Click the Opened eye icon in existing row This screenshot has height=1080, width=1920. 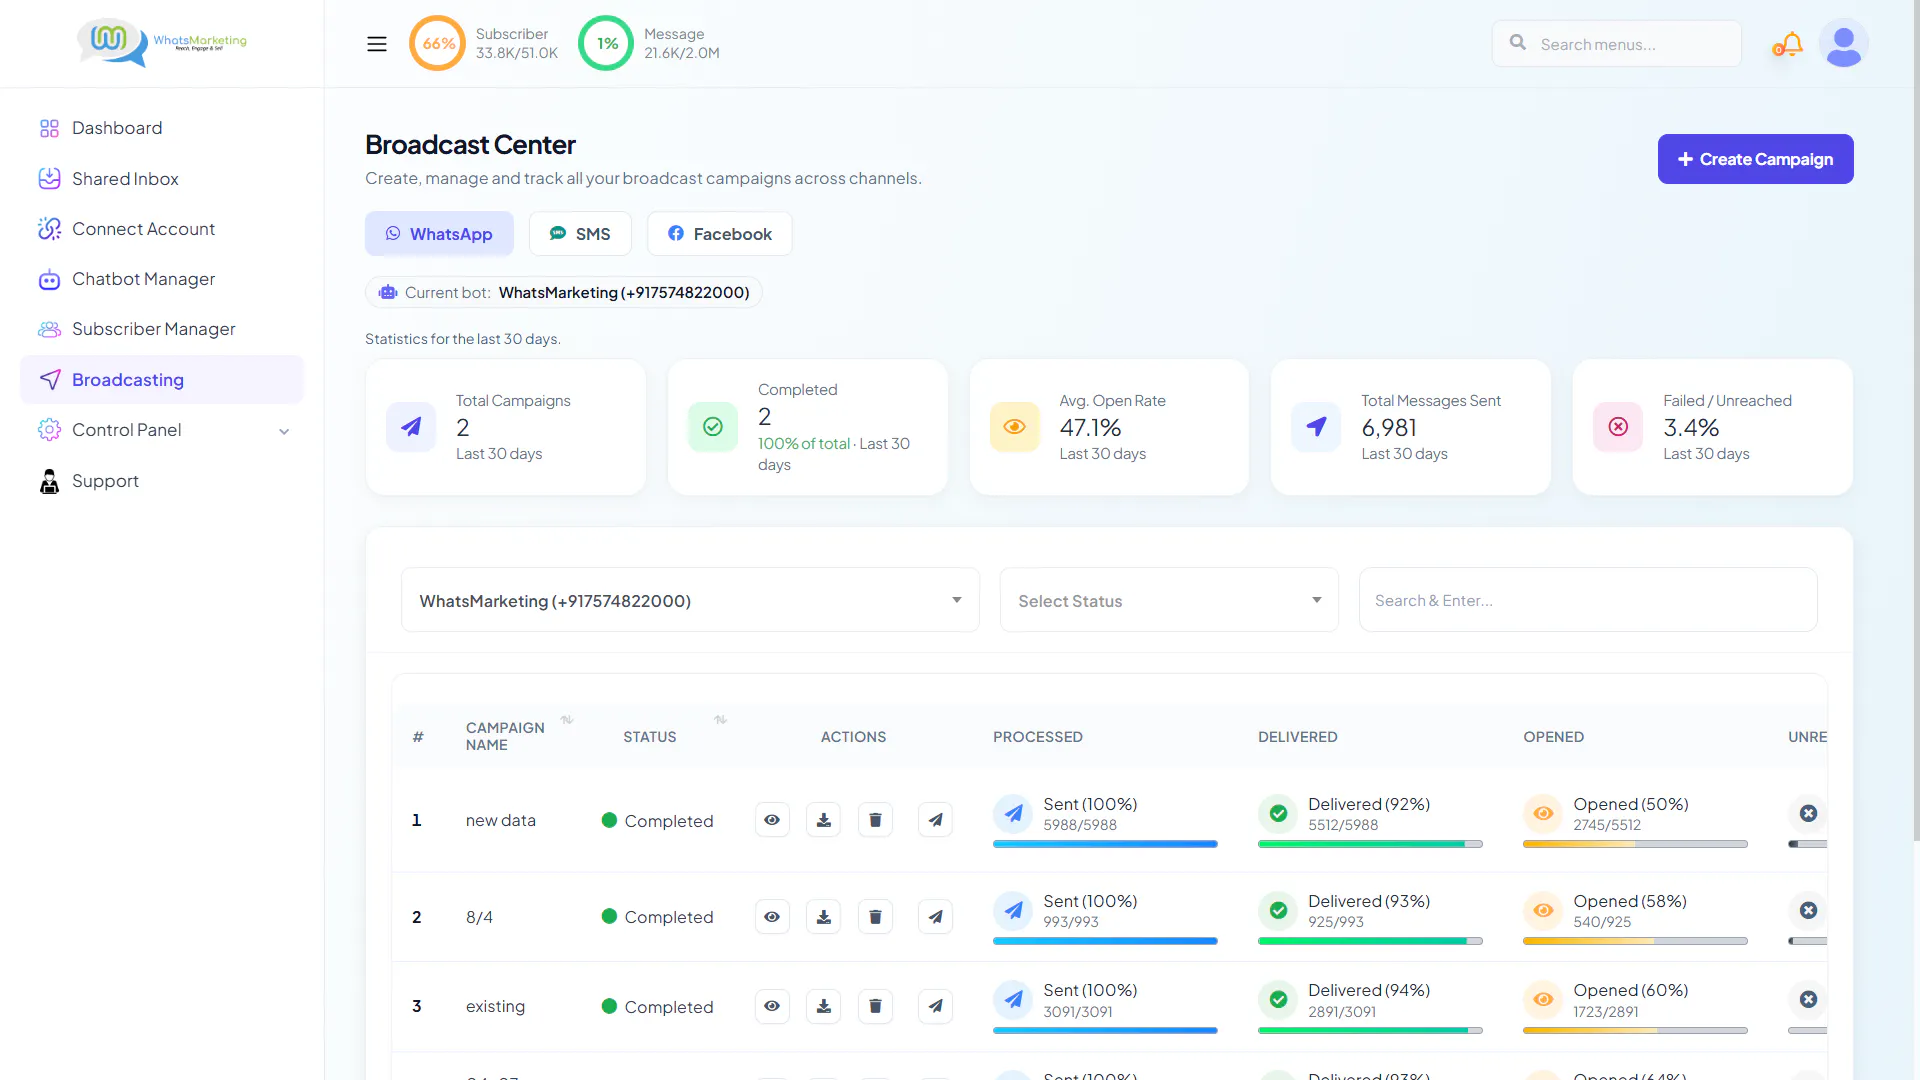[x=1543, y=999]
